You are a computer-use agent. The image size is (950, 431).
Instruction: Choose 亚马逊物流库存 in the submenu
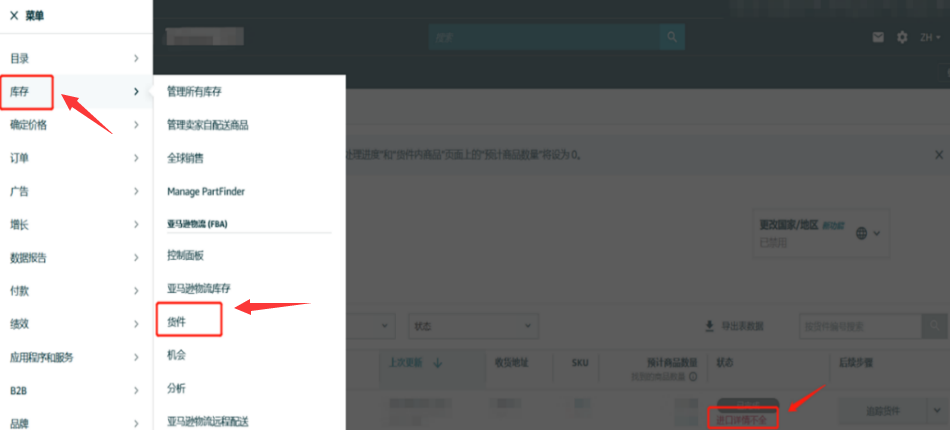(x=199, y=288)
